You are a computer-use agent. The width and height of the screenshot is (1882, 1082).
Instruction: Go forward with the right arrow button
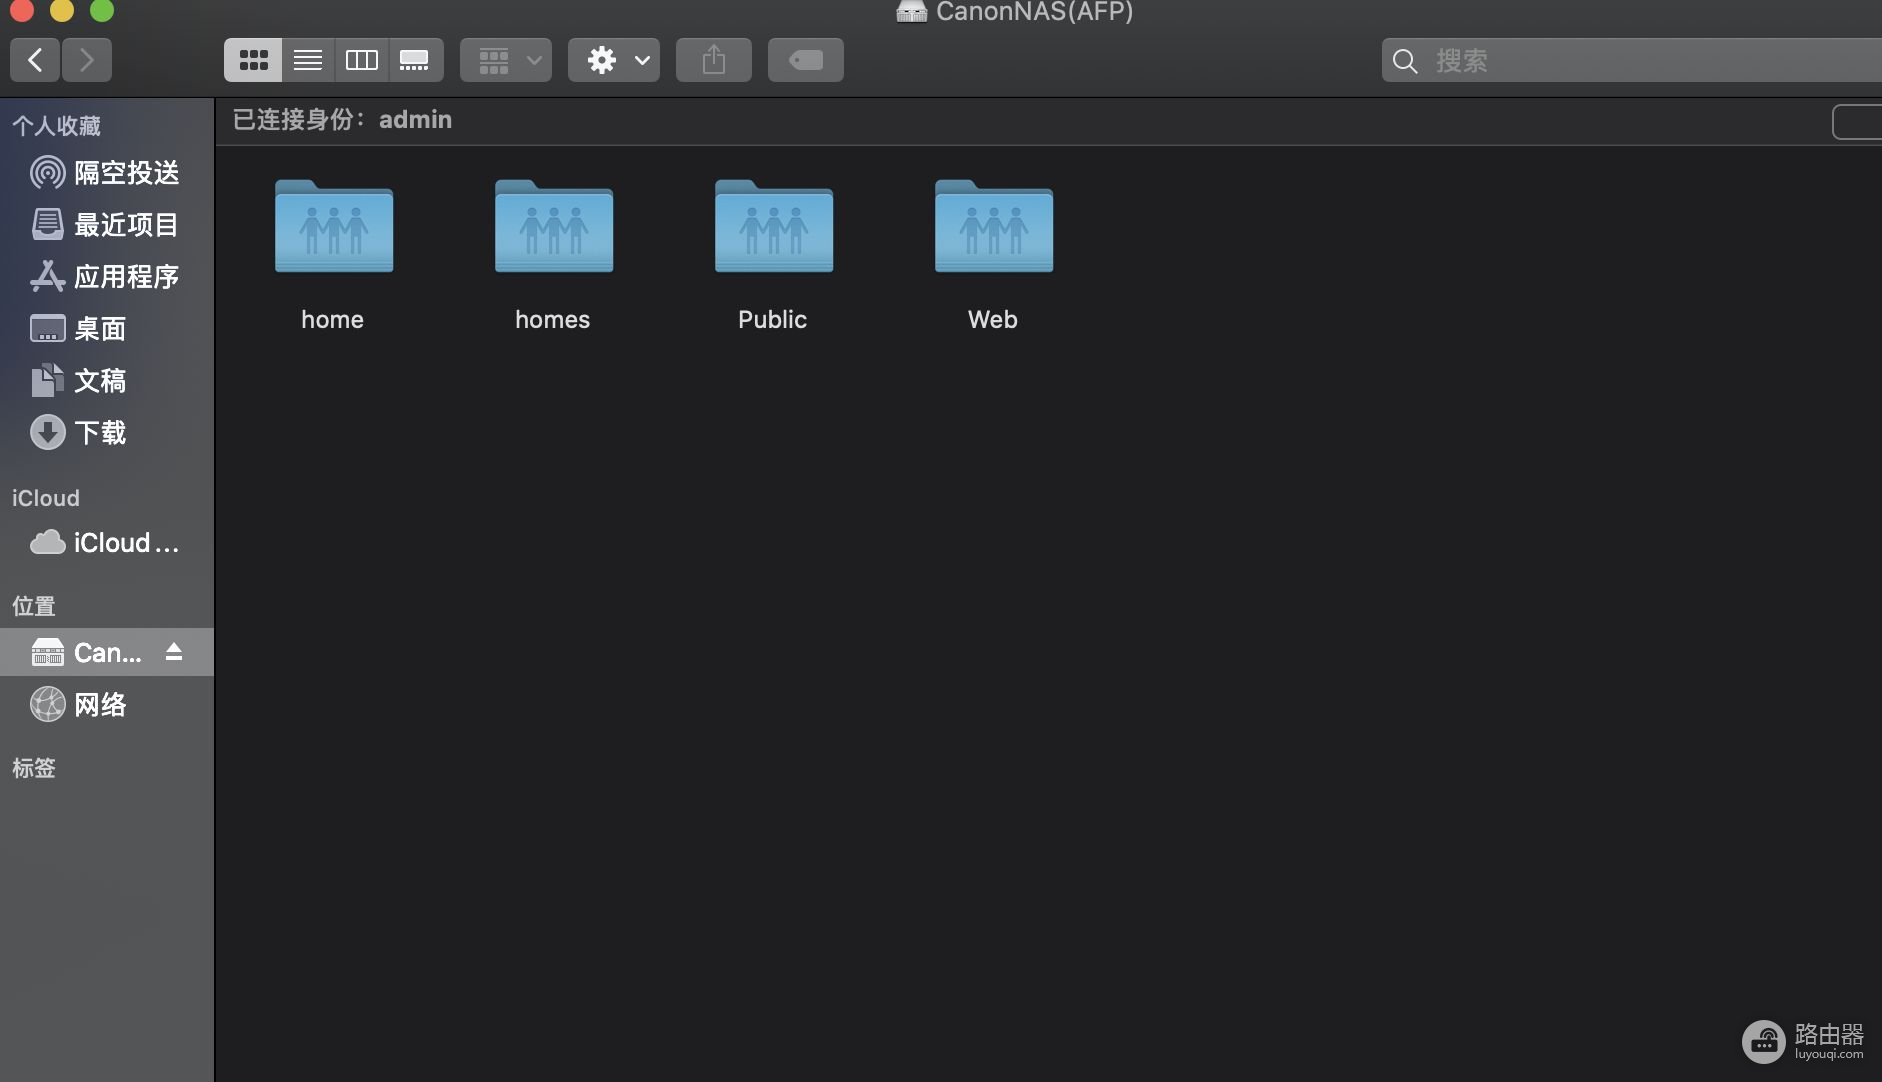pyautogui.click(x=87, y=60)
